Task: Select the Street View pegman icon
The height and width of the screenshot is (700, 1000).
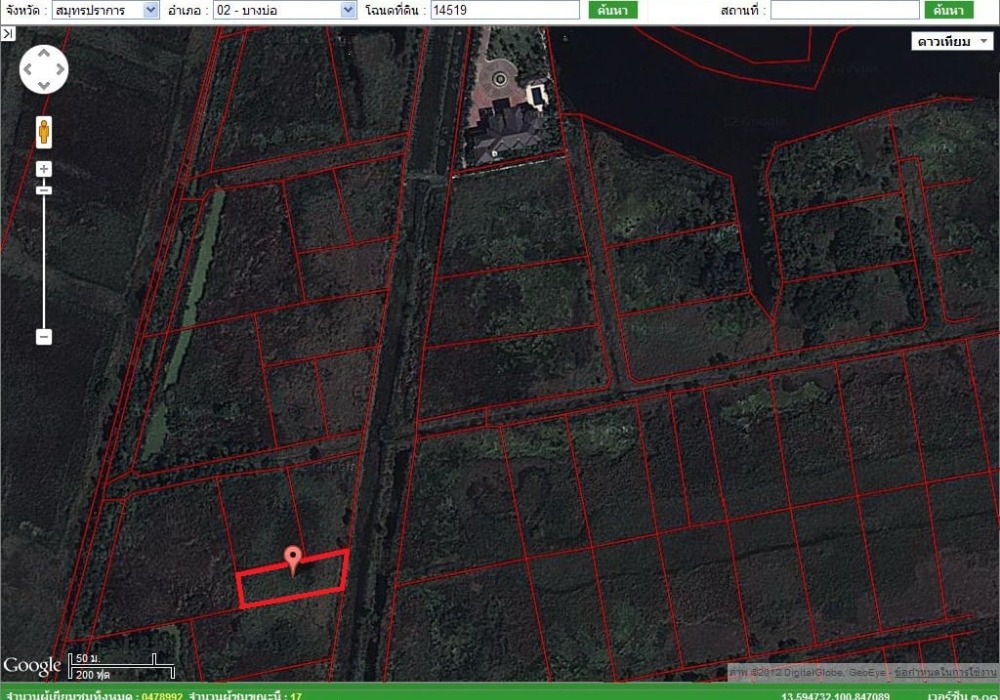Action: pos(44,132)
